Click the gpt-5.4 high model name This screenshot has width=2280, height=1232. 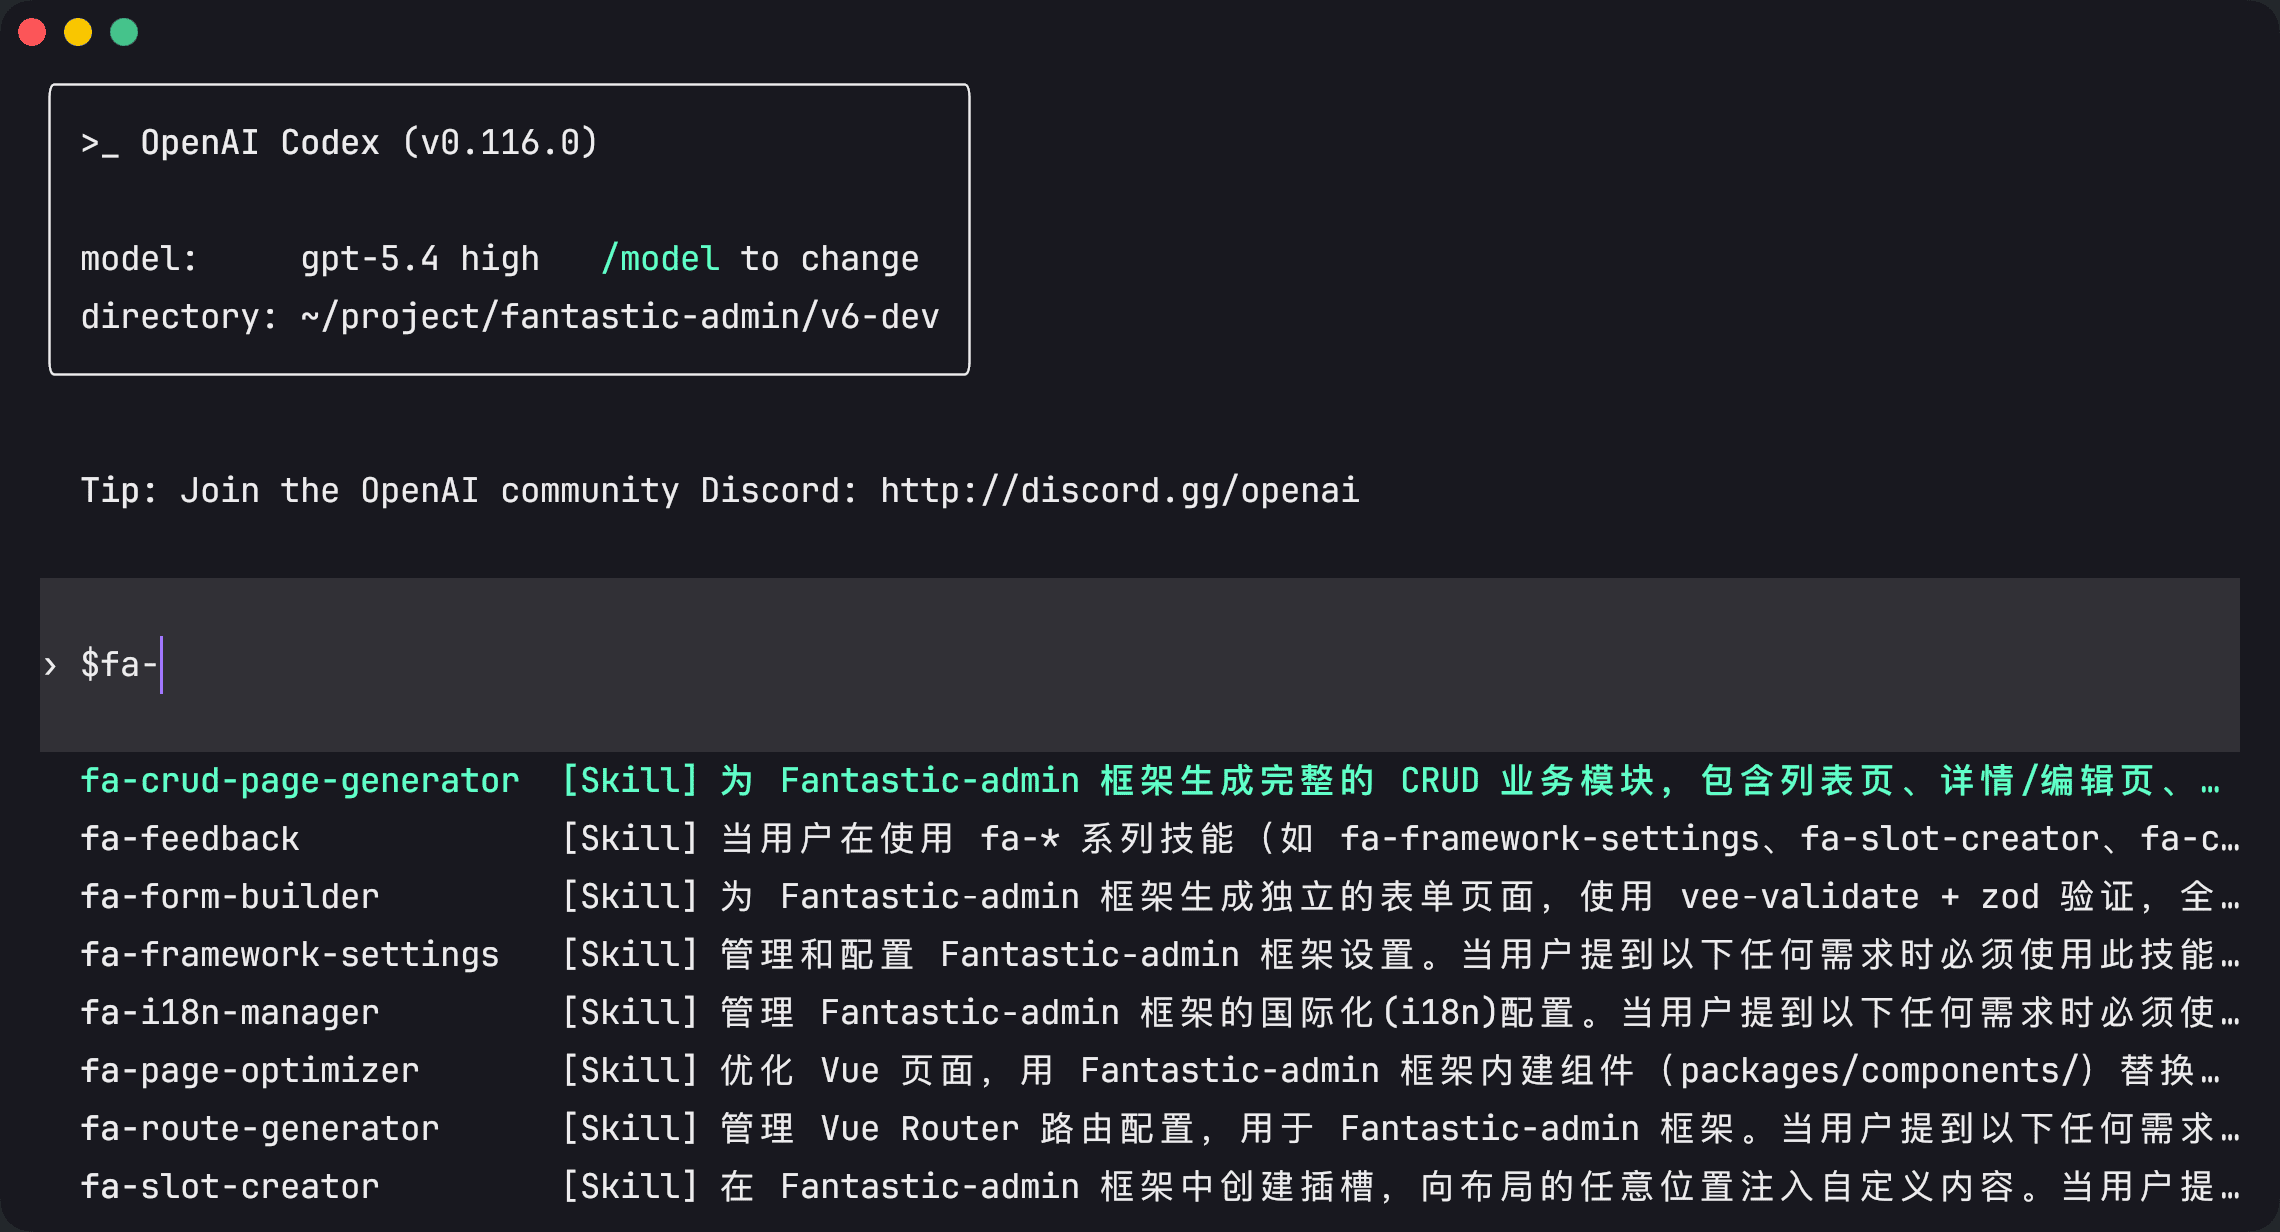point(420,259)
